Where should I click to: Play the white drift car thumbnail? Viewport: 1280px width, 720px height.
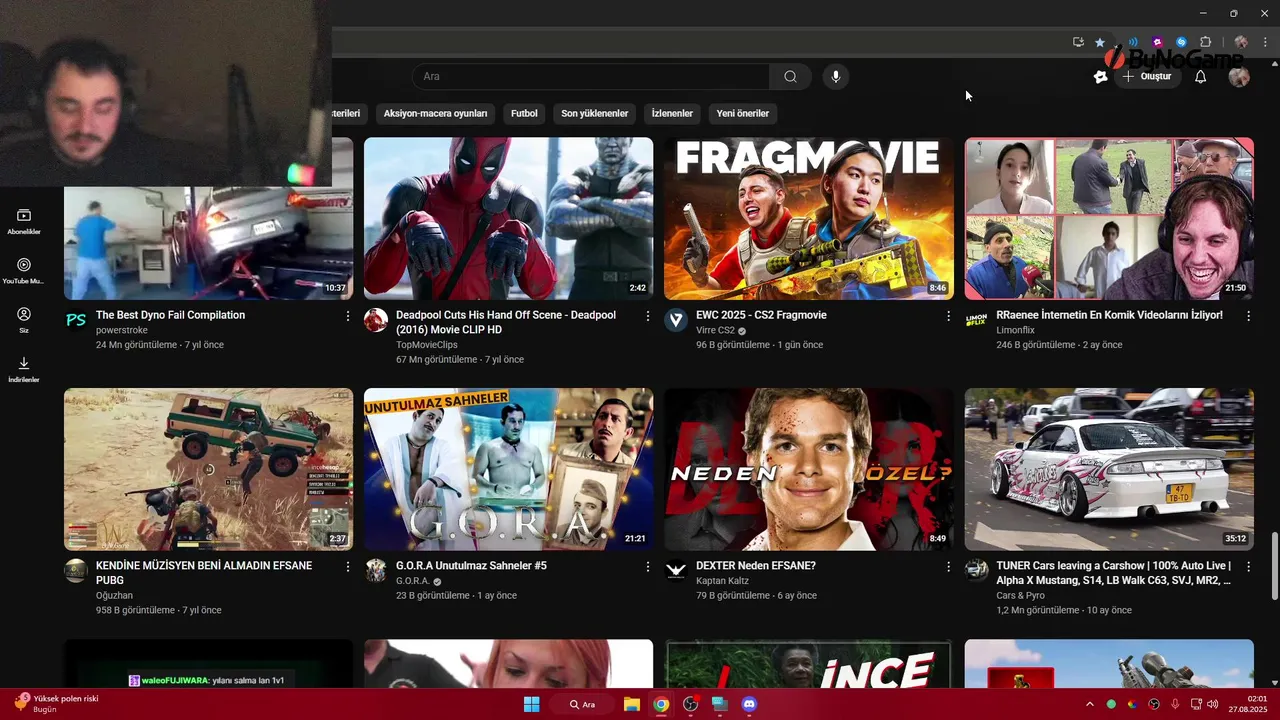(1109, 469)
